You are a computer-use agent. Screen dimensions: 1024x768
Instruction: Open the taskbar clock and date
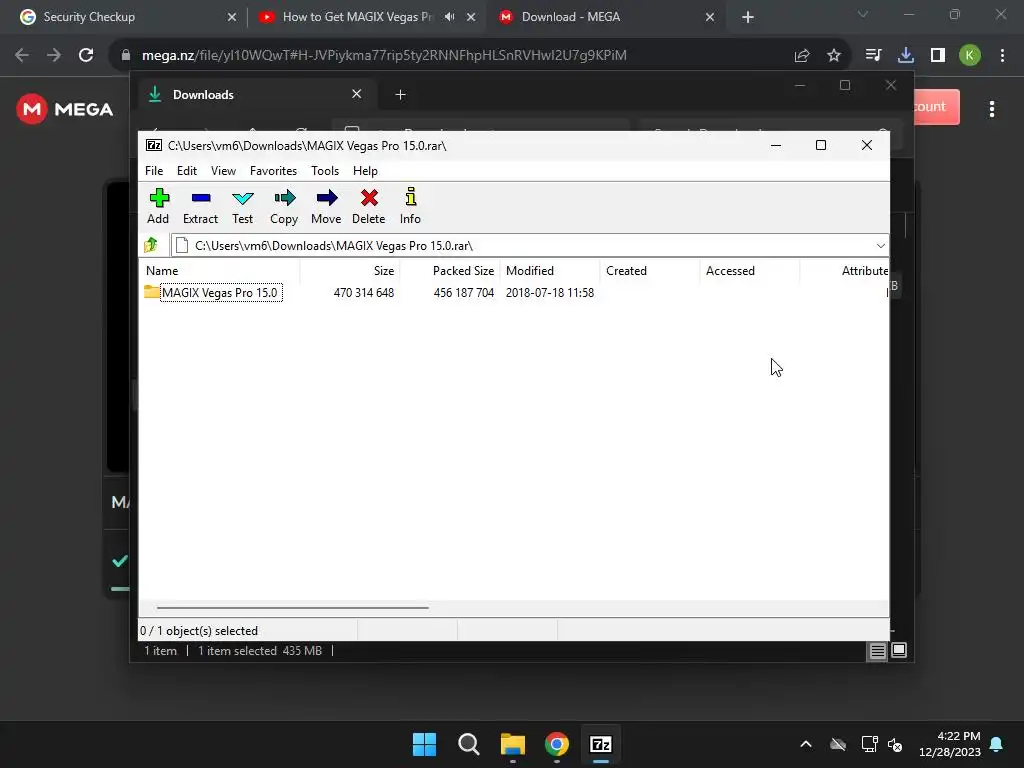pyautogui.click(x=950, y=744)
